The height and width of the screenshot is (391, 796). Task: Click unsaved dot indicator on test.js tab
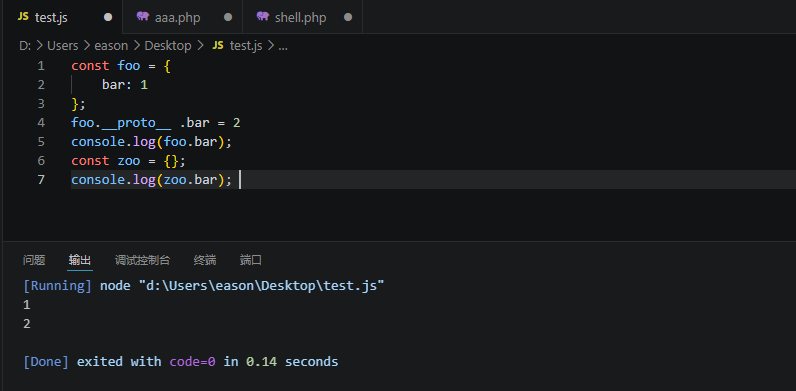(108, 17)
